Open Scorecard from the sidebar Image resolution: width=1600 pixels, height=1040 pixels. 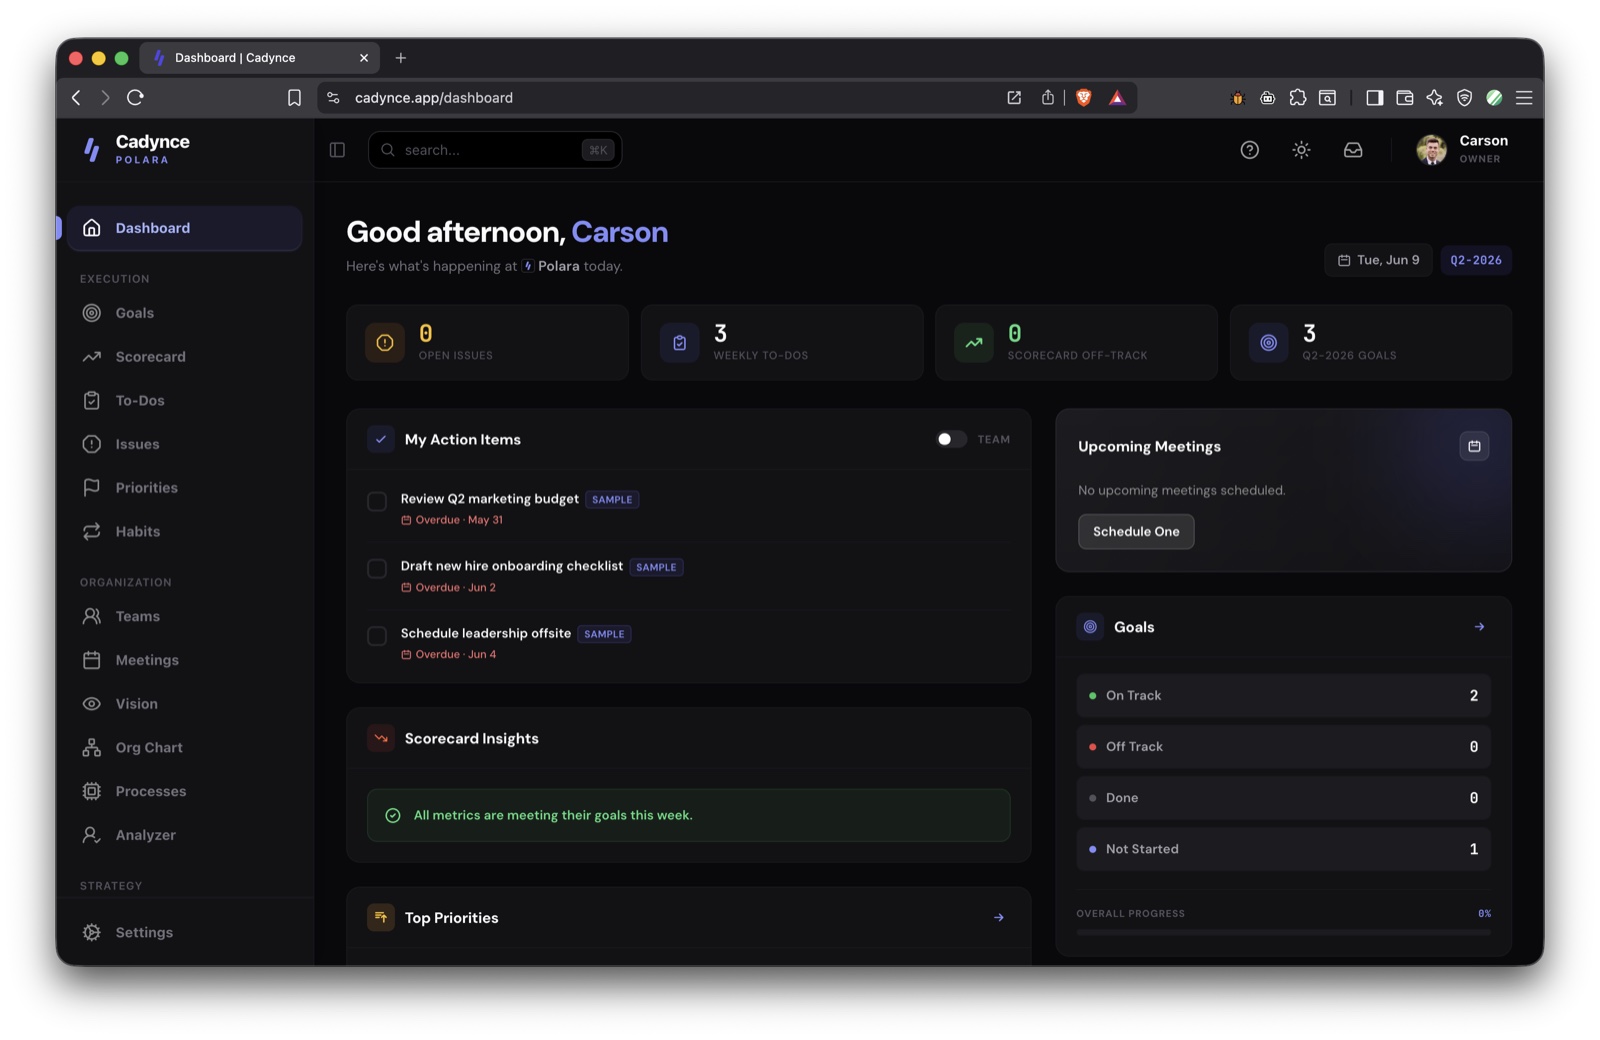(x=184, y=357)
